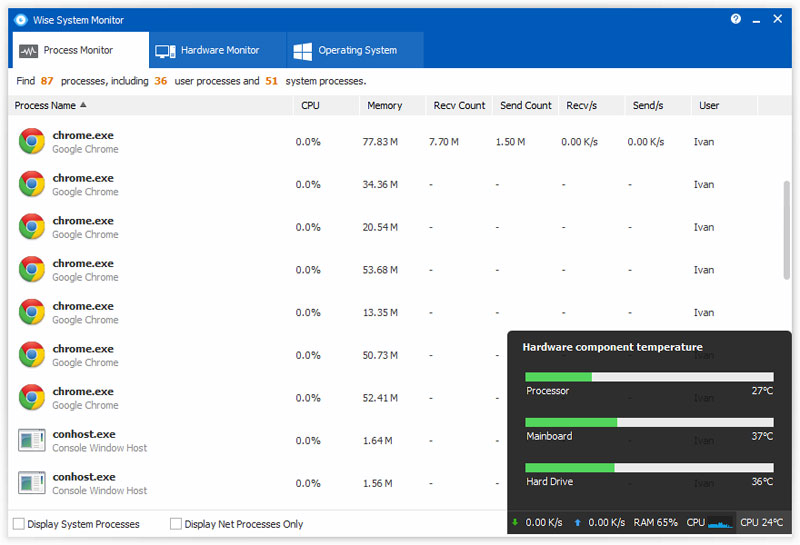Click the Hardware Monitor tab's monitor icon

[165, 51]
